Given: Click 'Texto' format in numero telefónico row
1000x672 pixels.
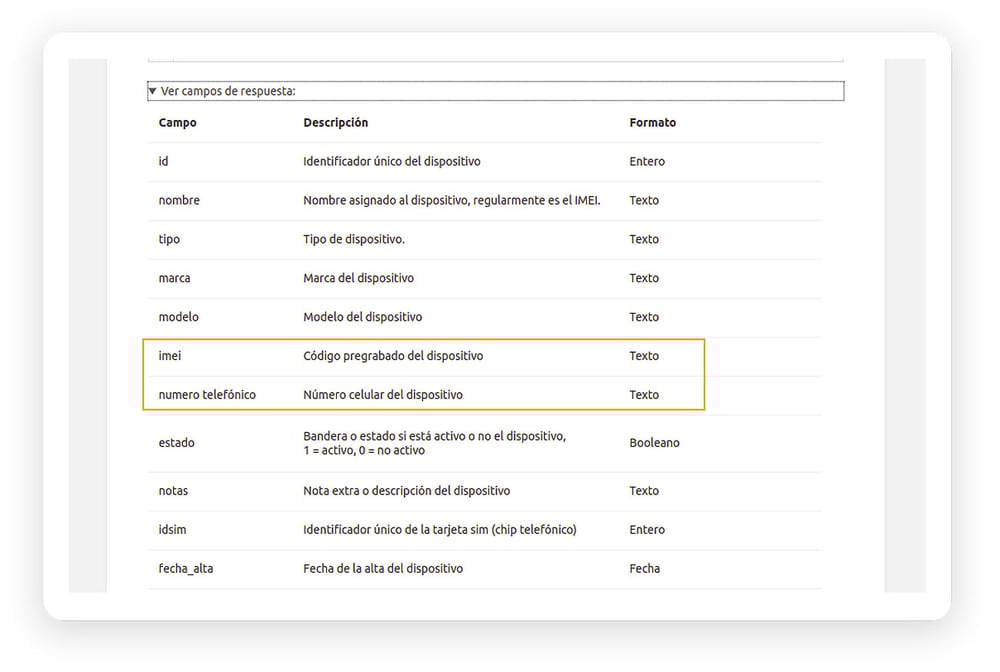Looking at the screenshot, I should [643, 395].
